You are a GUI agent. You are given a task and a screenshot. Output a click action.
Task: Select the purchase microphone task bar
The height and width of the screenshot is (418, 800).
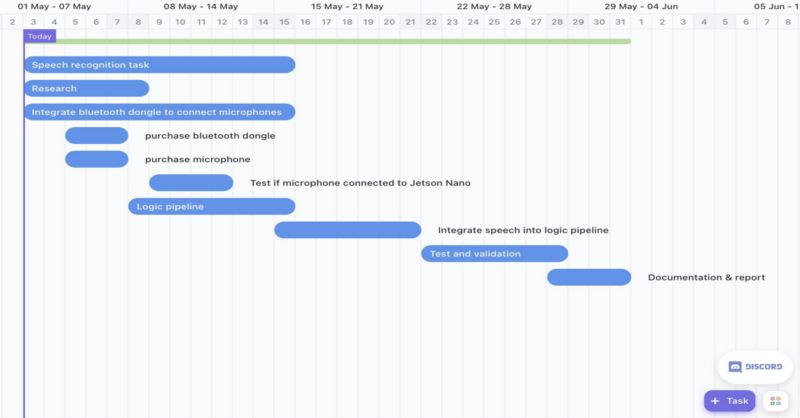click(x=96, y=159)
